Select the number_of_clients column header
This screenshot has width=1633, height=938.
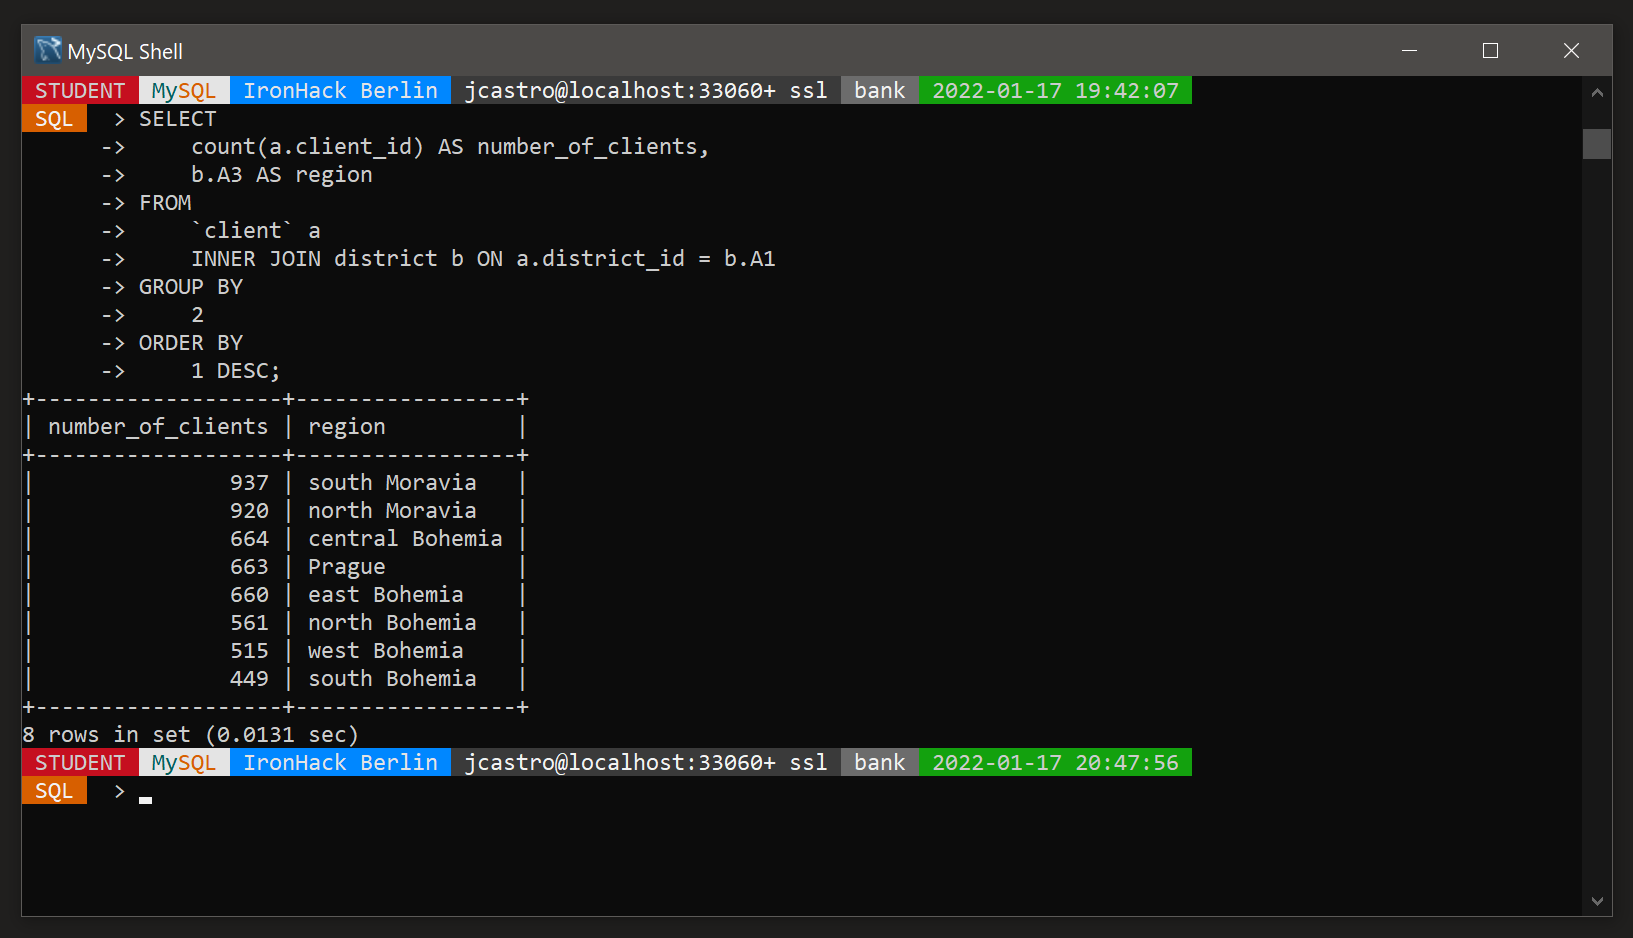click(x=157, y=426)
